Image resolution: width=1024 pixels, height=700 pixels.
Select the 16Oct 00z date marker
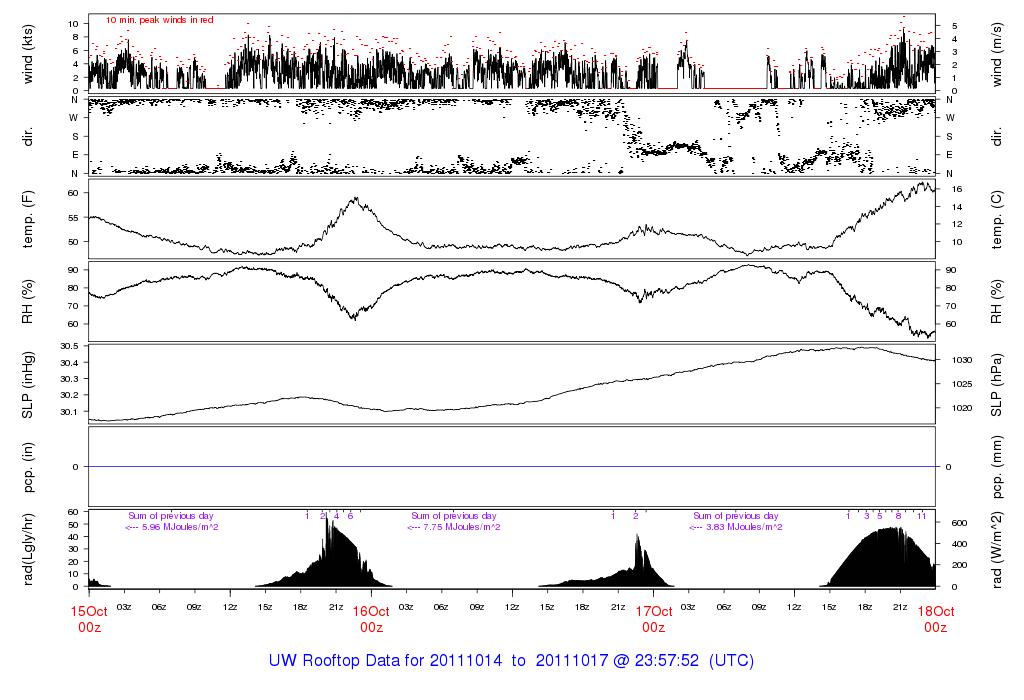coord(371,619)
